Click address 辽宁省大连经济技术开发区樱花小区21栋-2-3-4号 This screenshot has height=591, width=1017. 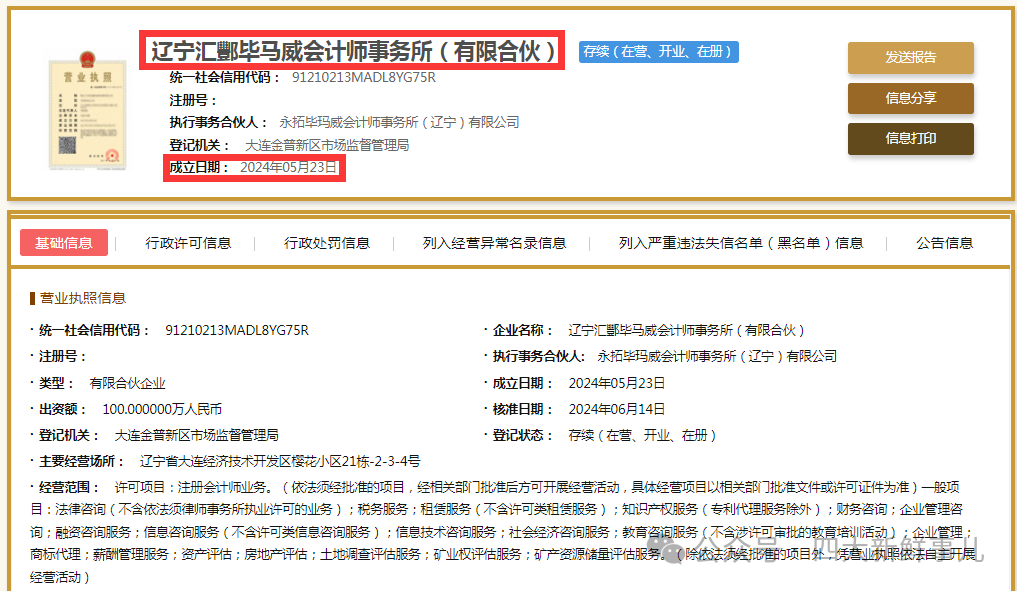pyautogui.click(x=280, y=461)
